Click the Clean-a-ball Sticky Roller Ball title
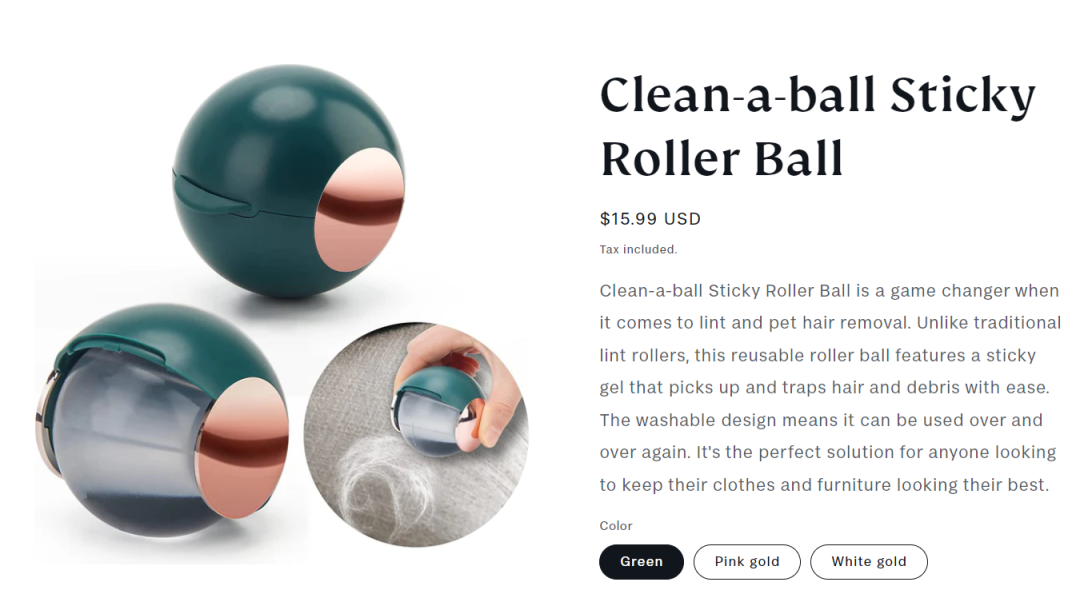 (818, 126)
